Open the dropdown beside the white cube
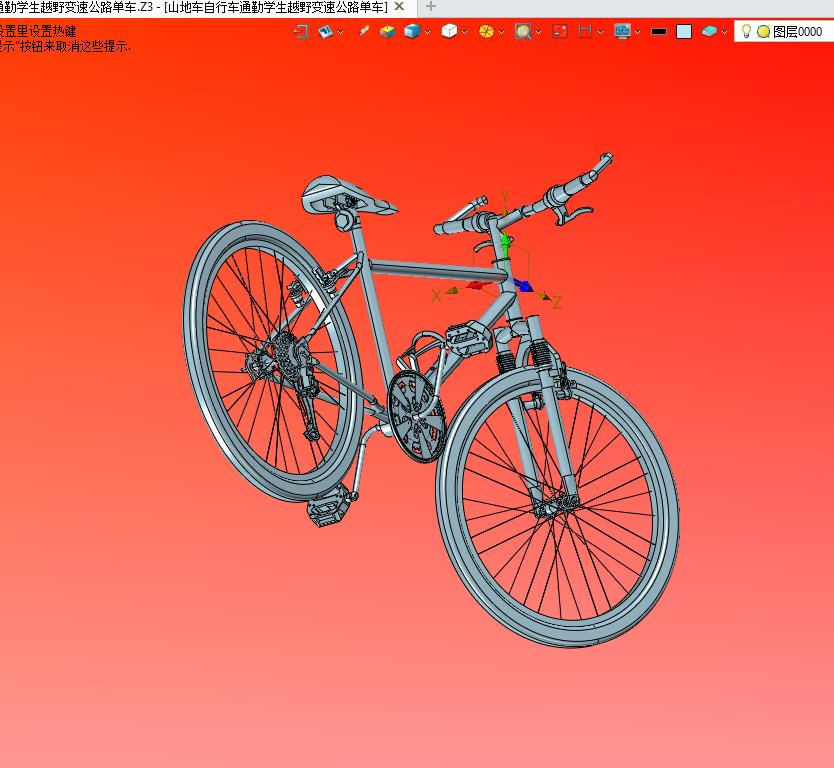The image size is (834, 768). tap(465, 32)
